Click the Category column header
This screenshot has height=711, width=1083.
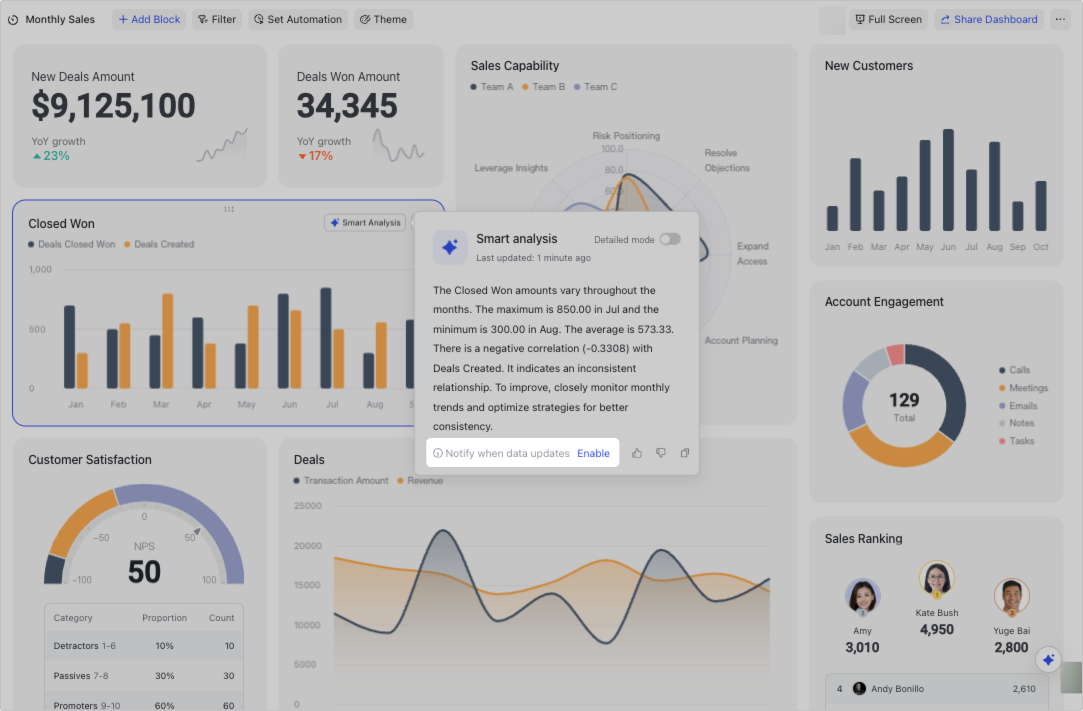pyautogui.click(x=73, y=618)
